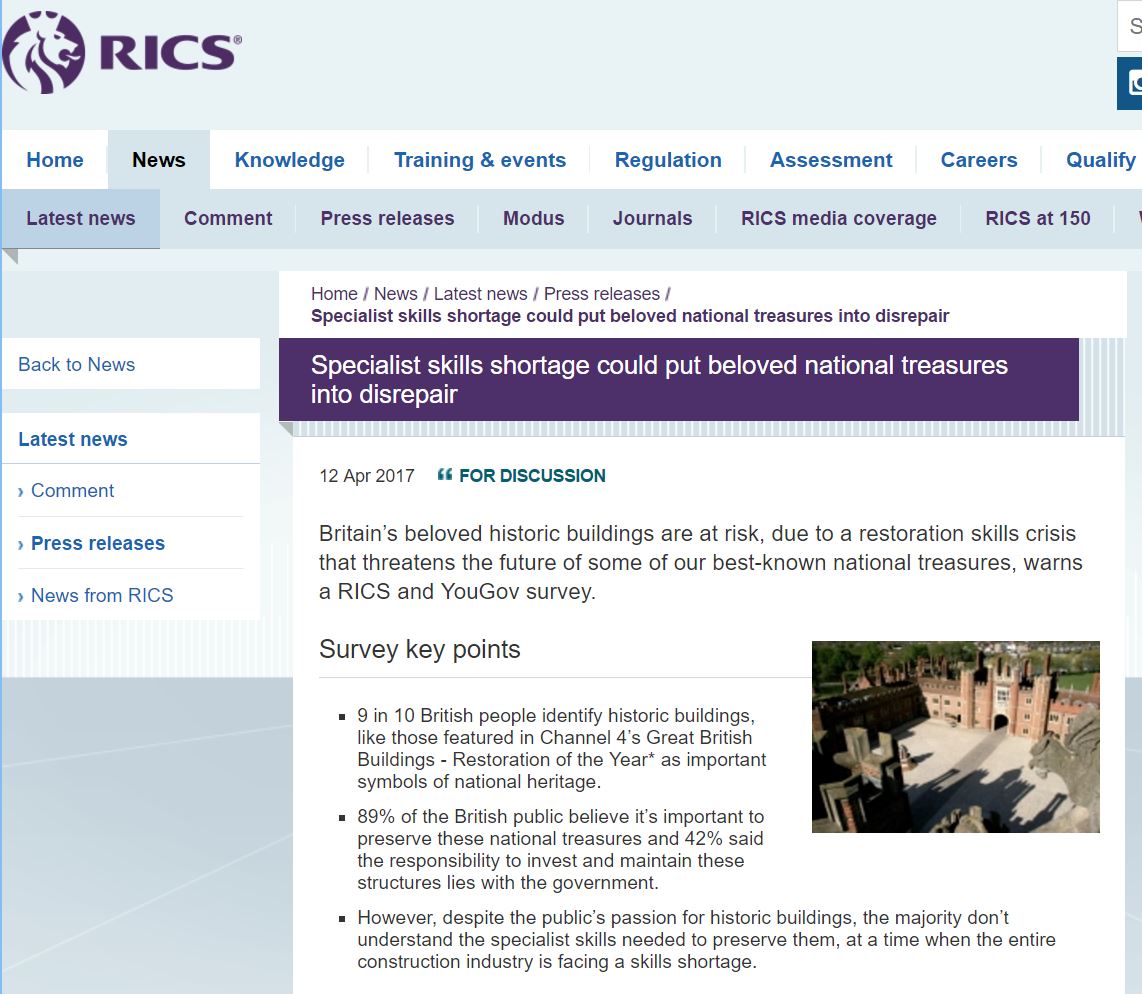Open RICS media coverage sub-navigation item
1142x994 pixels.
coord(838,218)
